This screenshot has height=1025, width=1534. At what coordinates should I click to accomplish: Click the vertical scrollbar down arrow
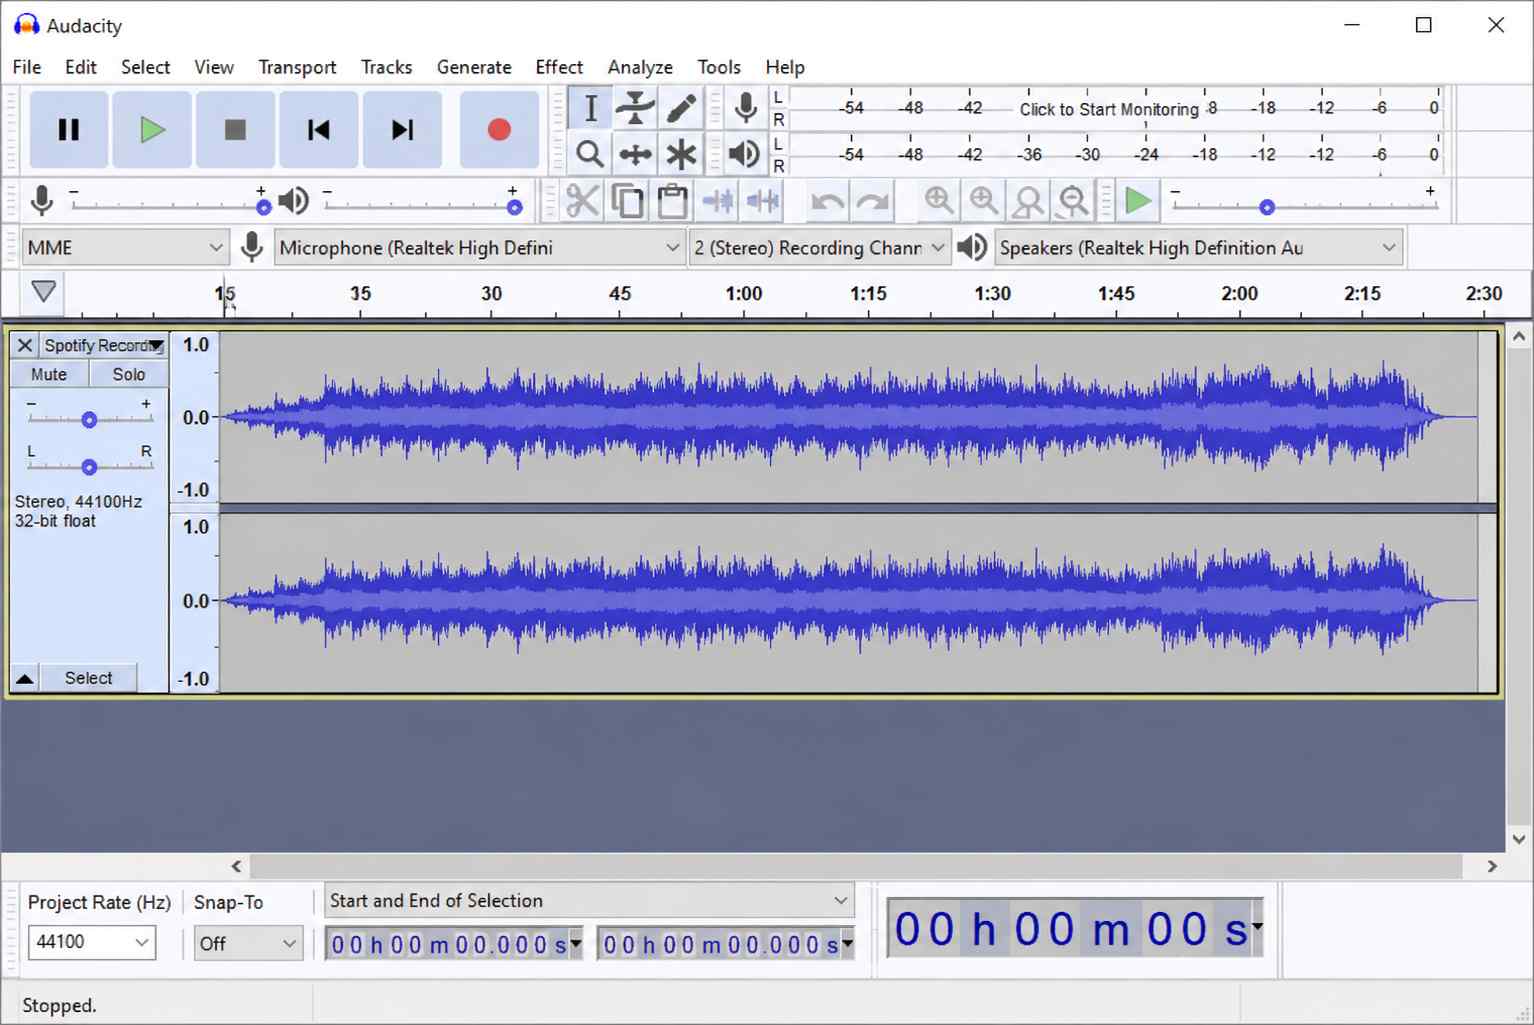click(1519, 839)
